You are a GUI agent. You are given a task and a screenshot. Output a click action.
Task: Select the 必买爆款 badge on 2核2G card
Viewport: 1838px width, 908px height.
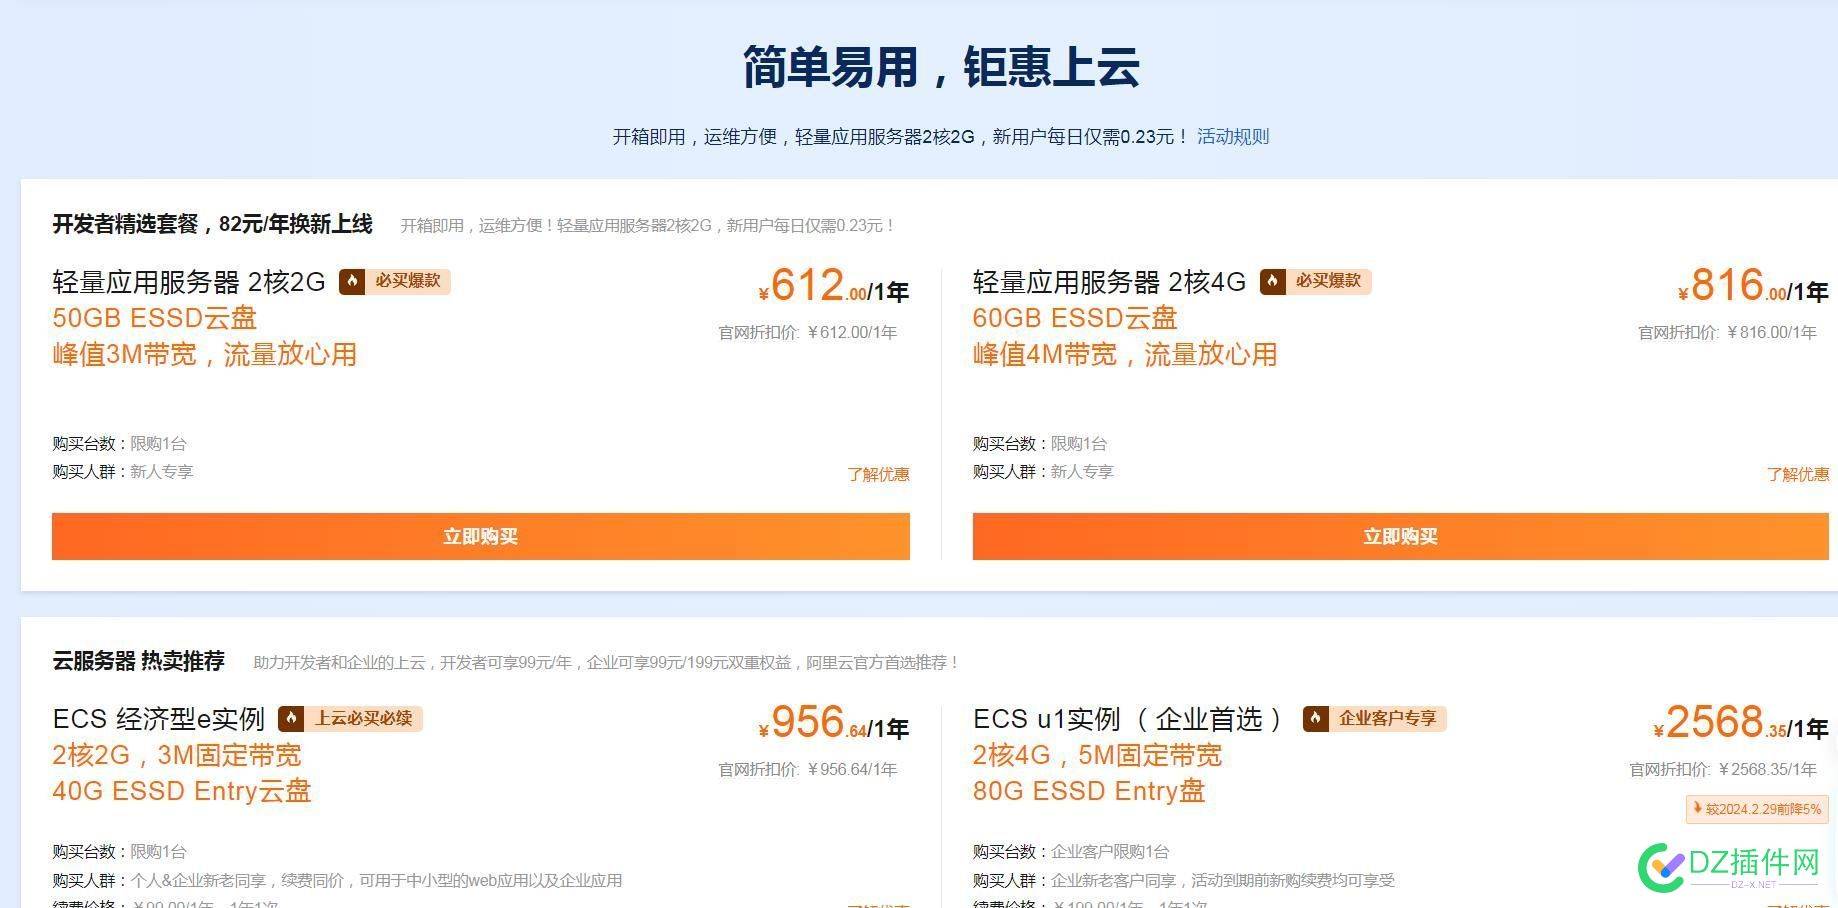point(395,282)
